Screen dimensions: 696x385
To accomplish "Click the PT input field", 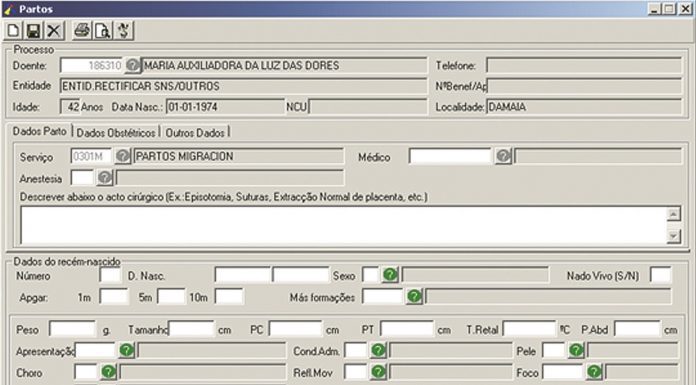I will [x=407, y=329].
